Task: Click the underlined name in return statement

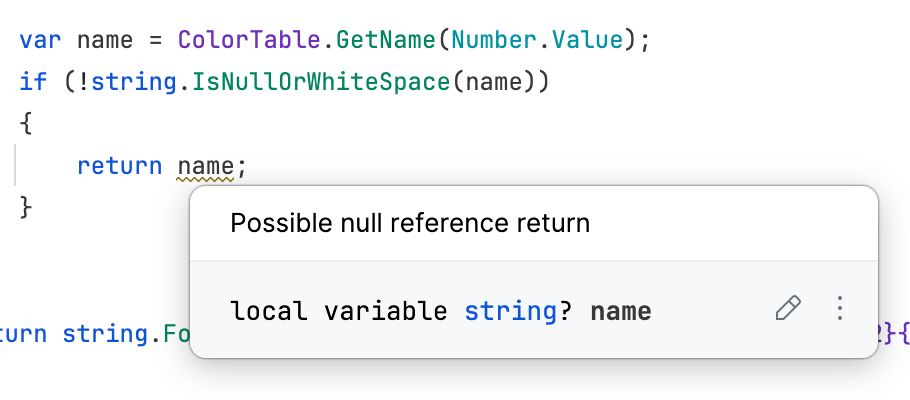Action: tap(205, 165)
